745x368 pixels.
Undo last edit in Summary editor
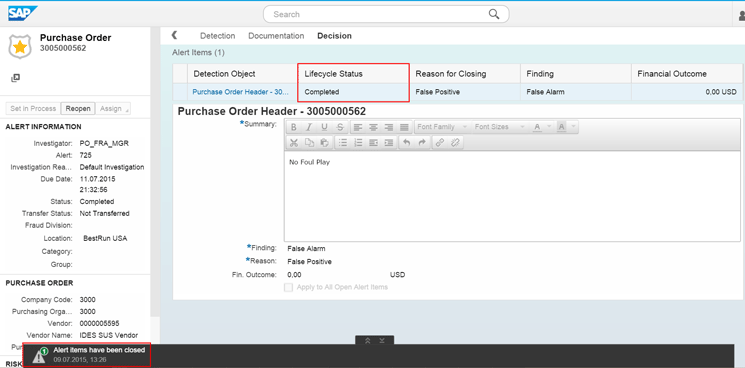click(407, 143)
